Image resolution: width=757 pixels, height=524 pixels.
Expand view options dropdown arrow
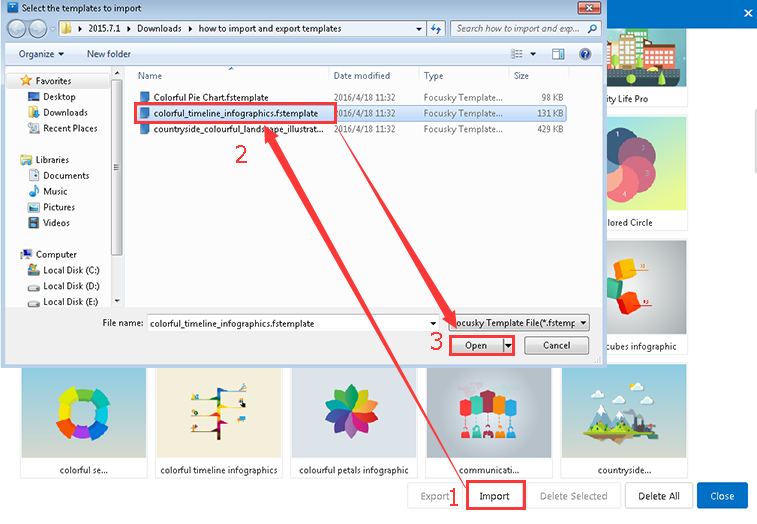[x=533, y=54]
